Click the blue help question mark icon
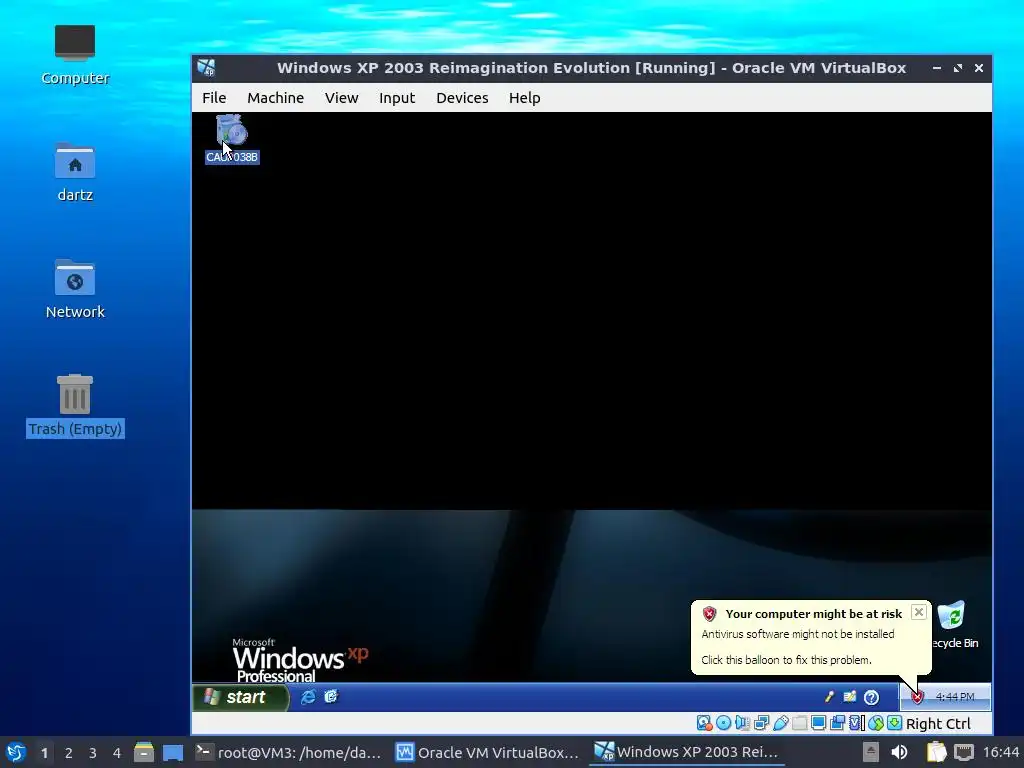Image resolution: width=1024 pixels, height=768 pixels. tap(871, 697)
